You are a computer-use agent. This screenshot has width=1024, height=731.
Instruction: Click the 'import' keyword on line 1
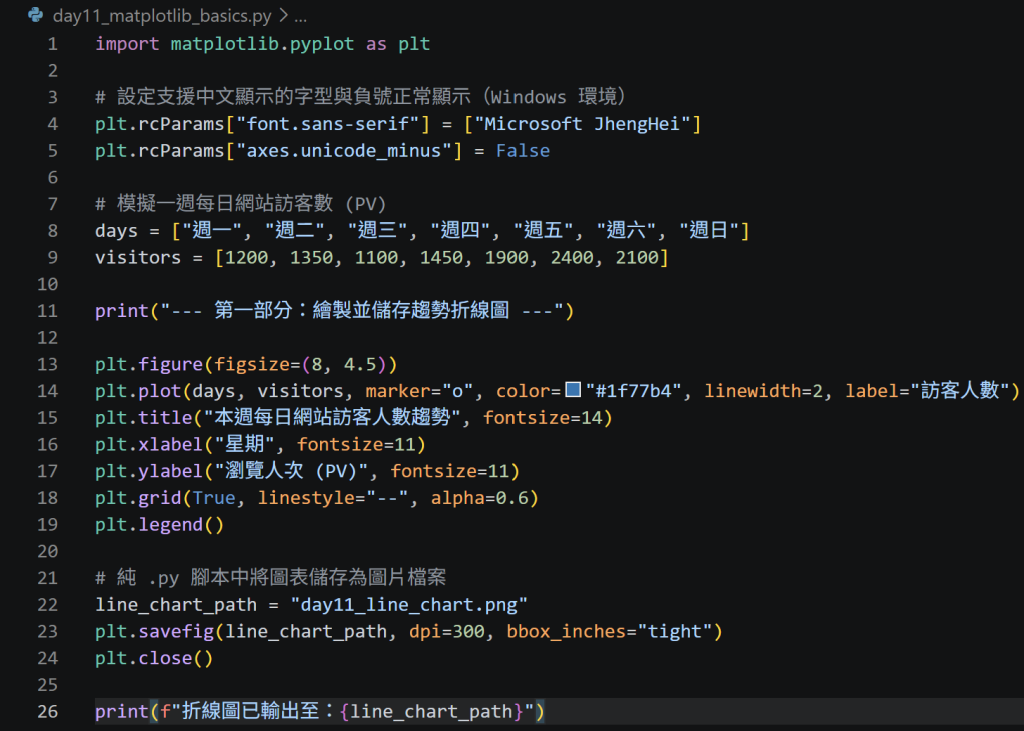[x=127, y=44]
